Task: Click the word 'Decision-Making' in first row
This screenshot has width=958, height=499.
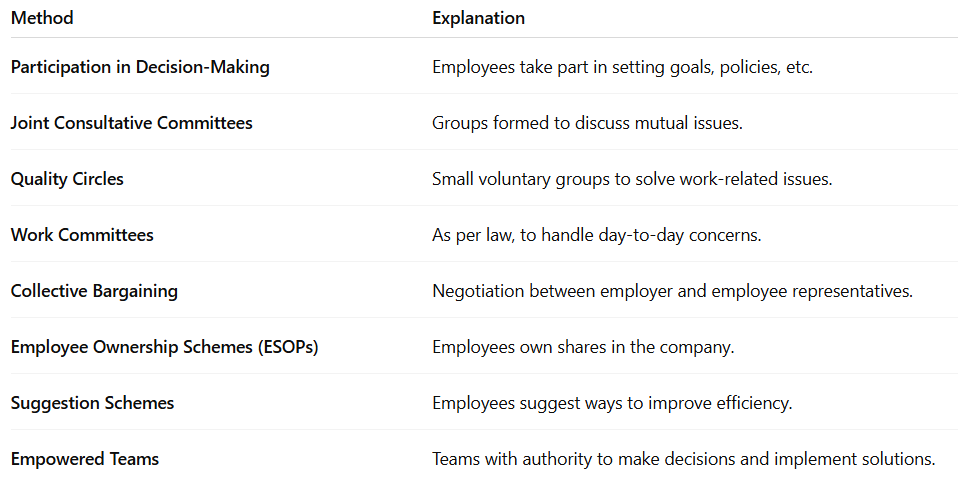Action: [x=203, y=67]
